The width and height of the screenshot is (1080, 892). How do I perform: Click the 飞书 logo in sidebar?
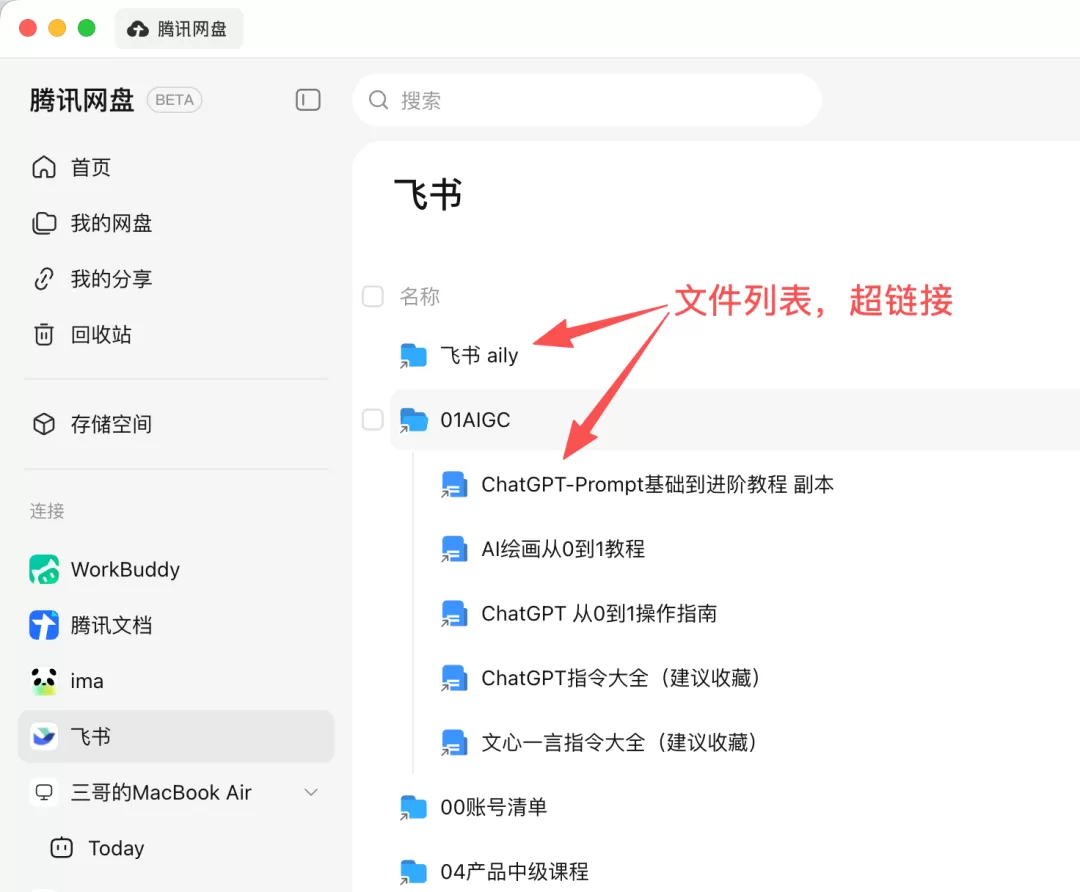pos(44,736)
